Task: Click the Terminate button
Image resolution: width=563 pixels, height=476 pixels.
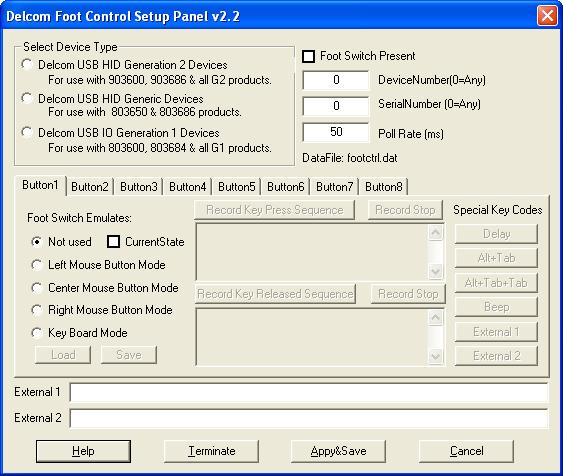Action: pos(211,451)
